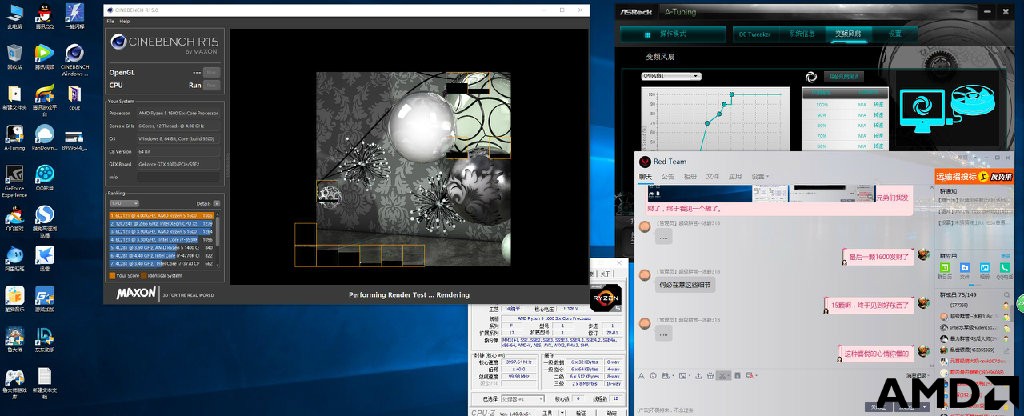Open the gamepad game library desktop icon
Screen dimensions: 1024x416
(x=14, y=382)
